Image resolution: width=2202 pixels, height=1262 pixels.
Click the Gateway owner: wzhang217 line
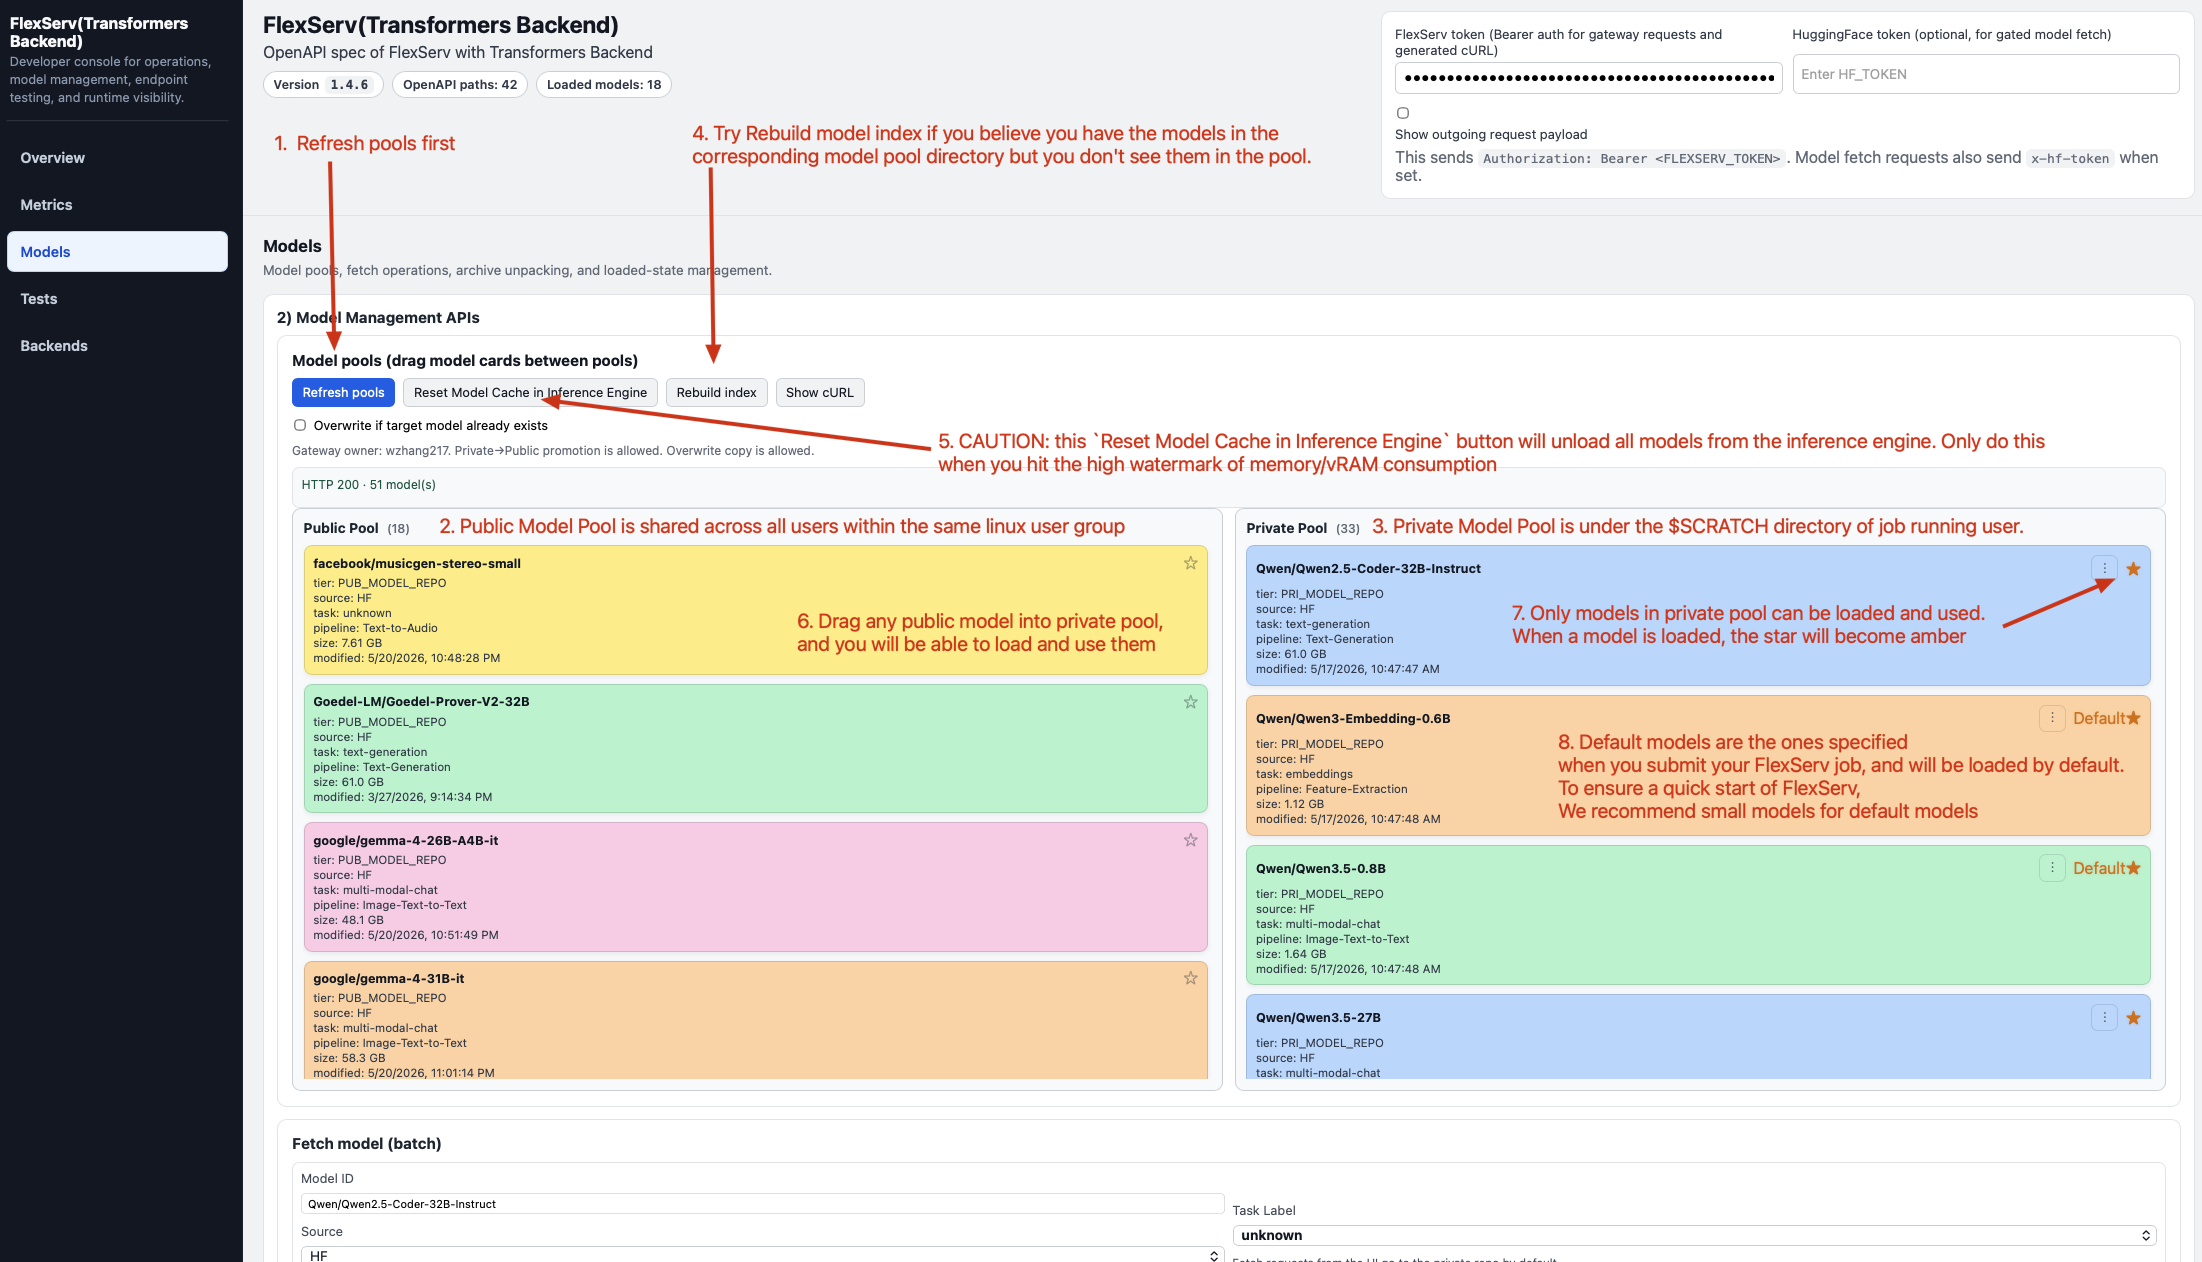[x=553, y=451]
